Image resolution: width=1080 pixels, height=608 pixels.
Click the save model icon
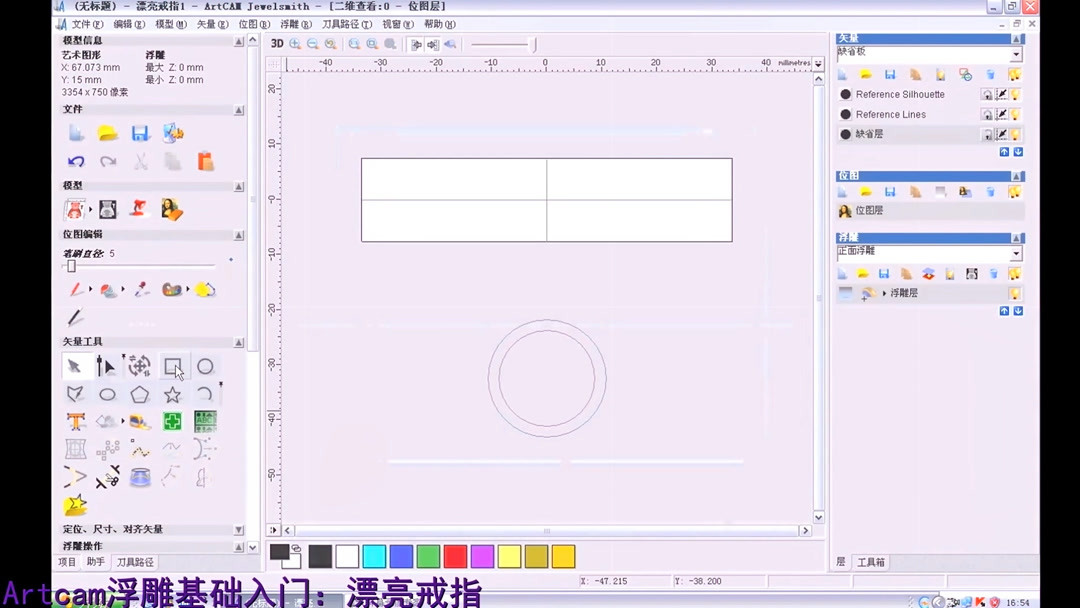[x=139, y=132]
